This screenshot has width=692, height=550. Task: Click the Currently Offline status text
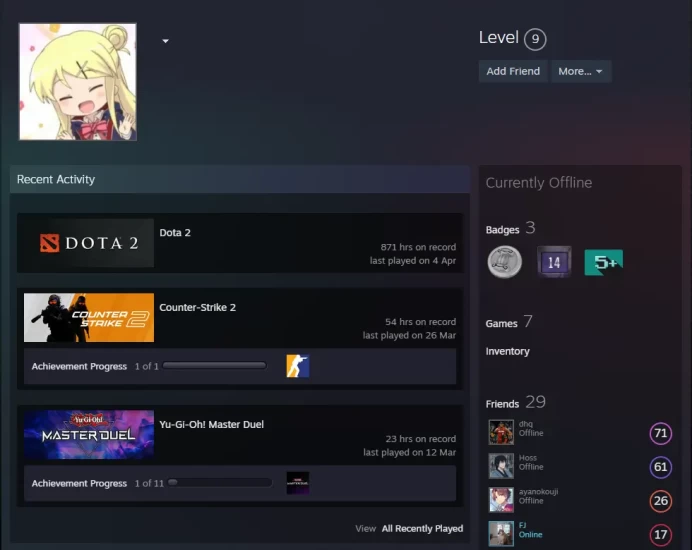(x=539, y=183)
